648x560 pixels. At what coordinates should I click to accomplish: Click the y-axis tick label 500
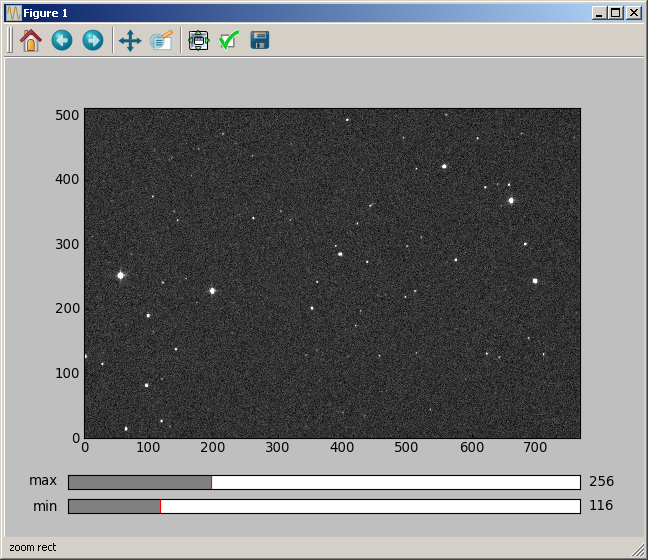pyautogui.click(x=67, y=115)
